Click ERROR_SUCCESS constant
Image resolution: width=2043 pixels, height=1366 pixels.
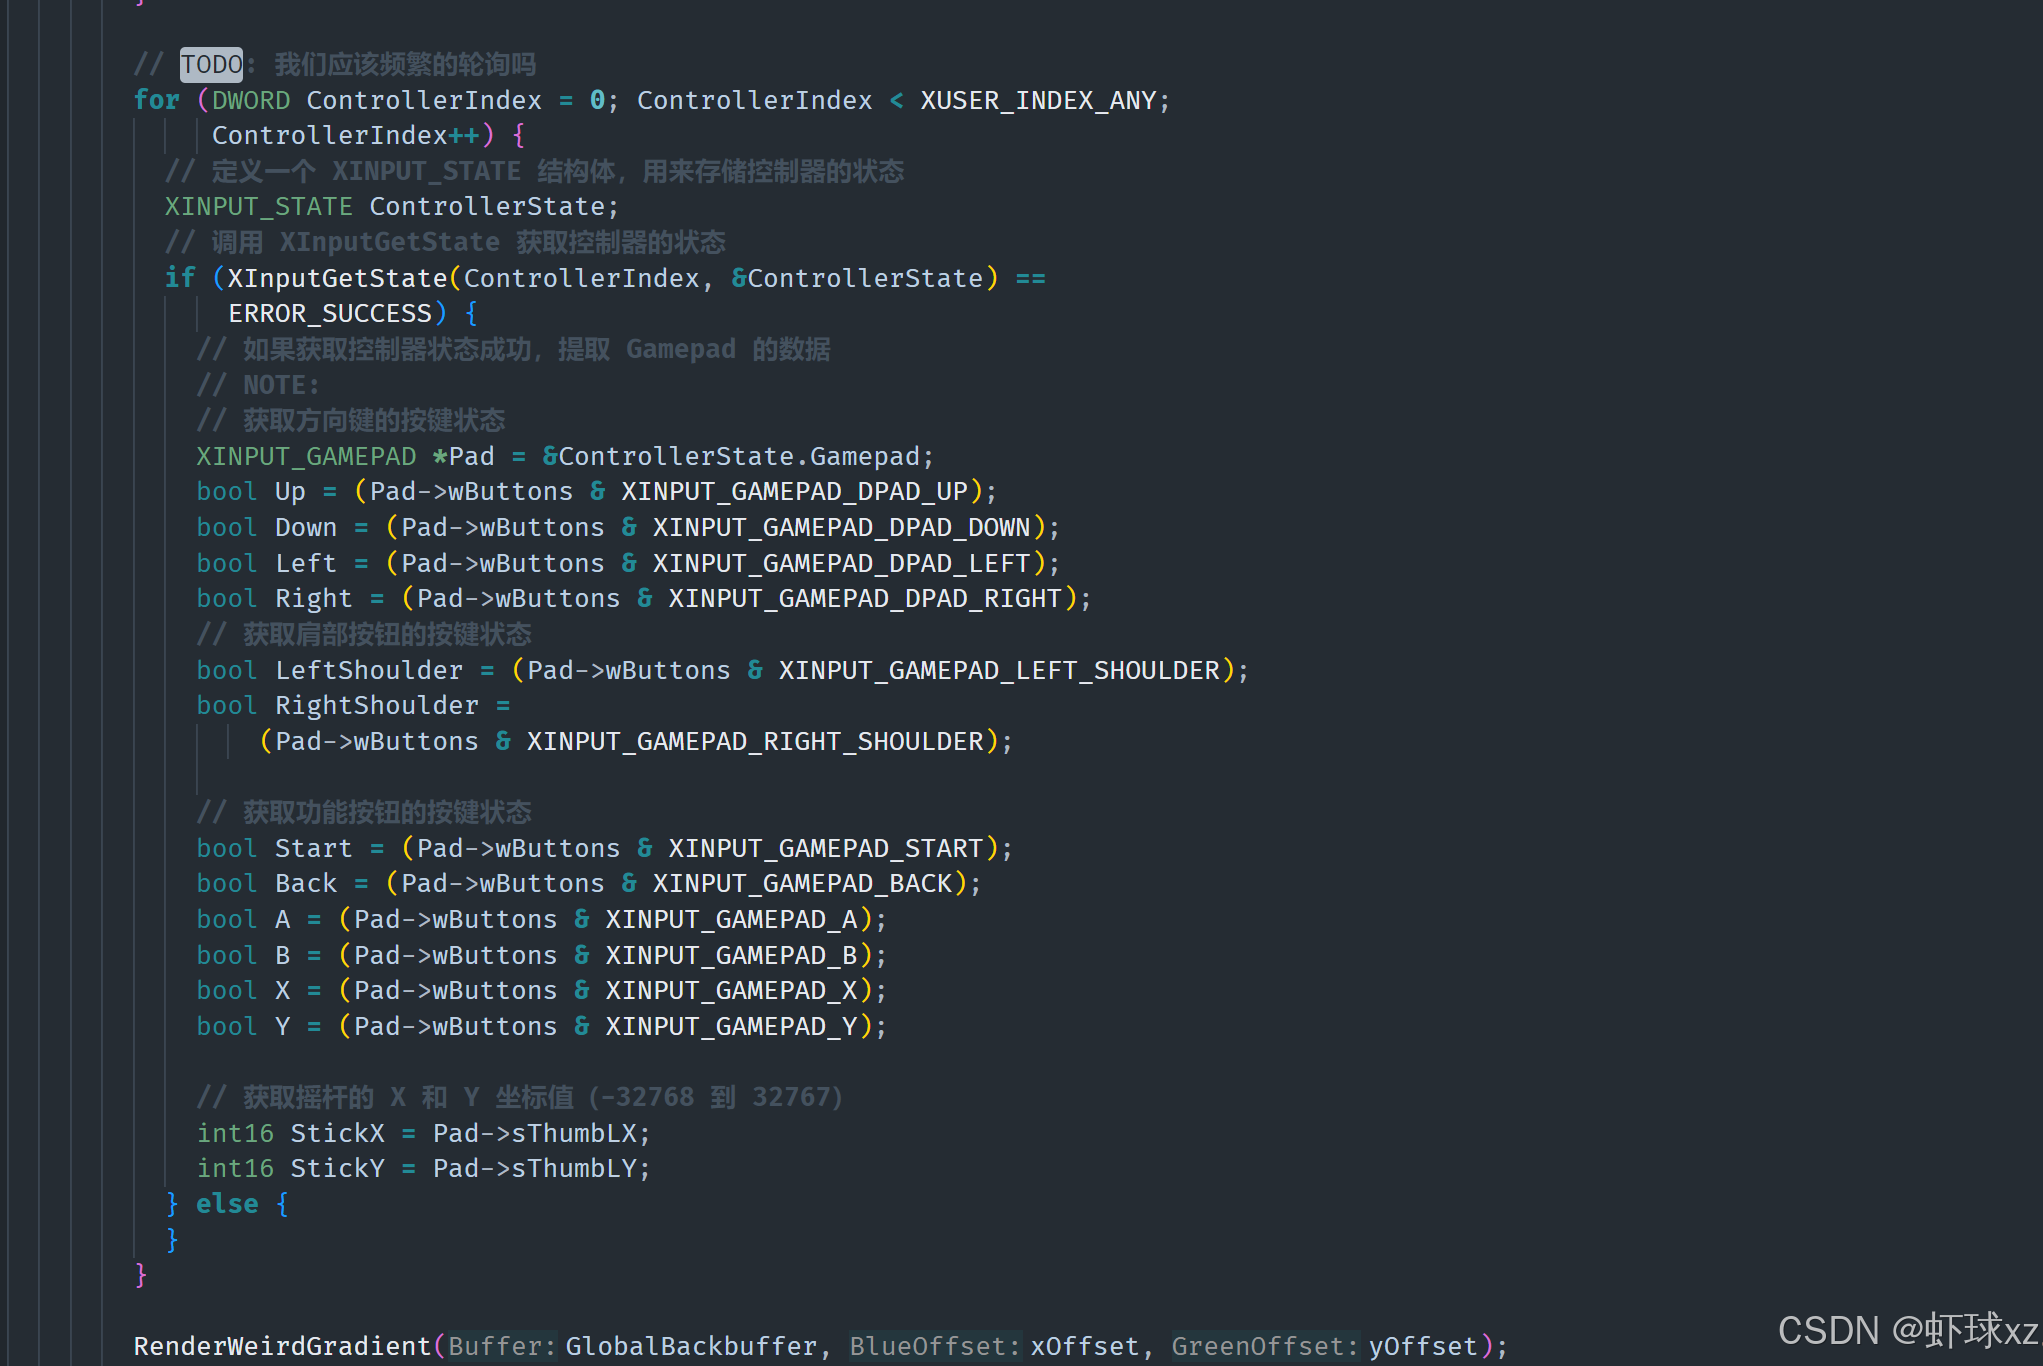(x=330, y=313)
